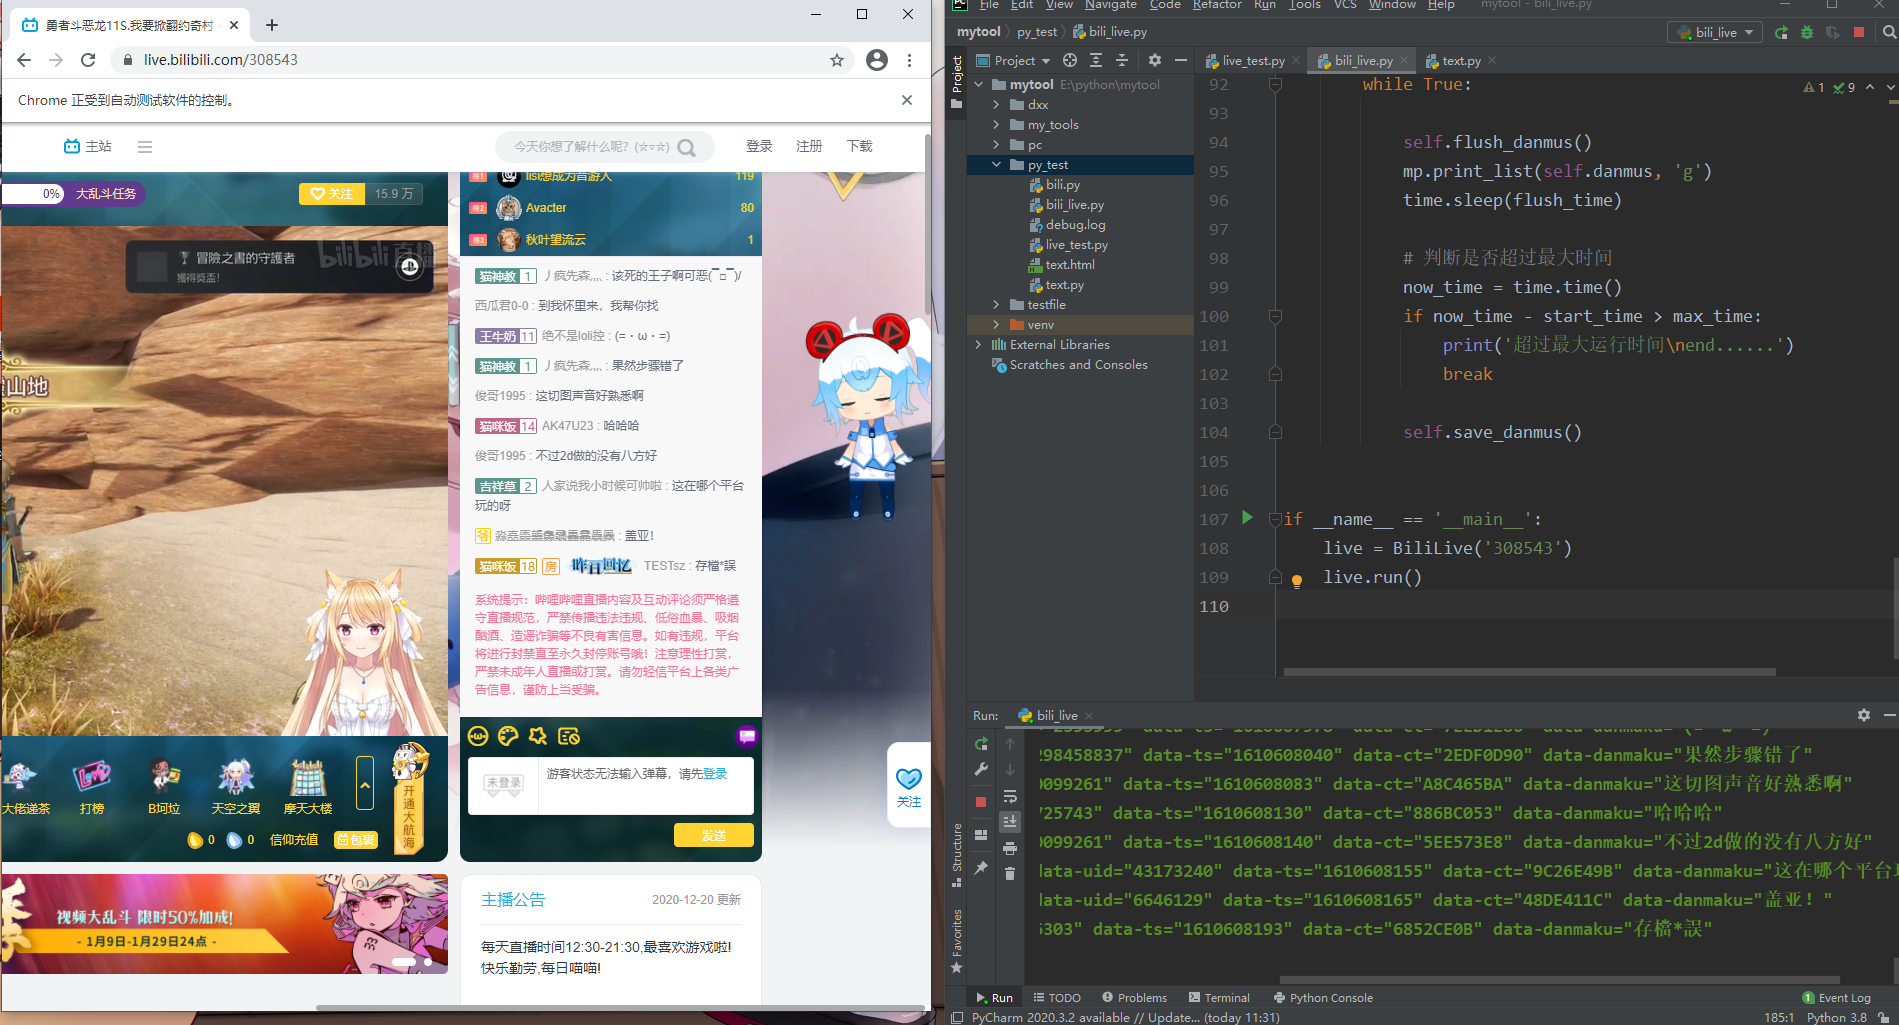This screenshot has height=1025, width=1899.
Task: Click the 注册 register link
Action: click(809, 146)
